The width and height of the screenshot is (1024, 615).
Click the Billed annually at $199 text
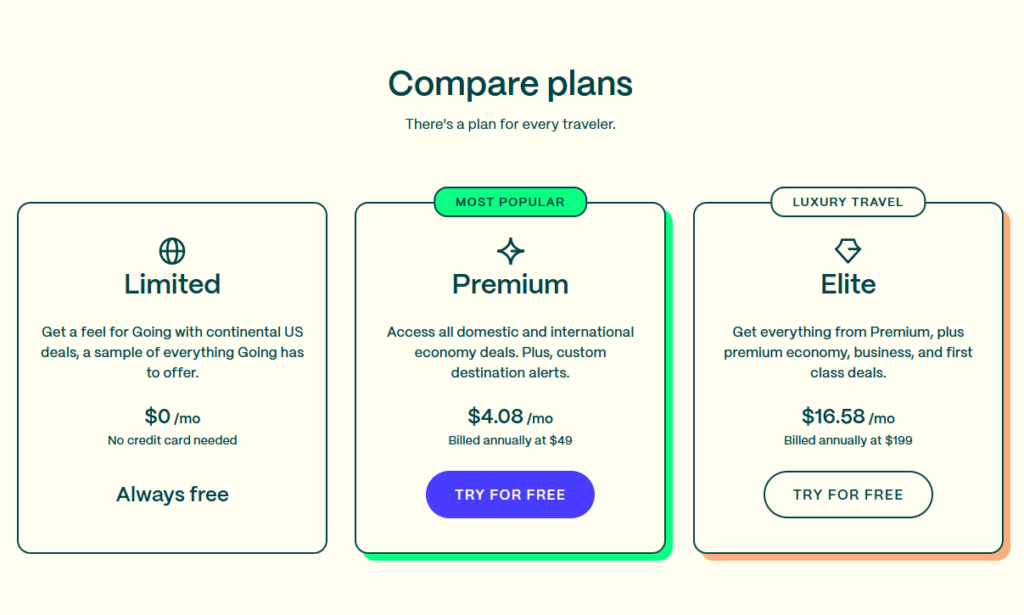[848, 440]
